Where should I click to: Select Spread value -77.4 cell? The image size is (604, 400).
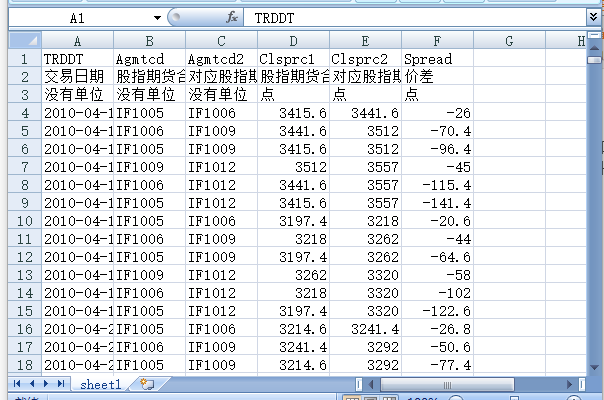tap(438, 365)
